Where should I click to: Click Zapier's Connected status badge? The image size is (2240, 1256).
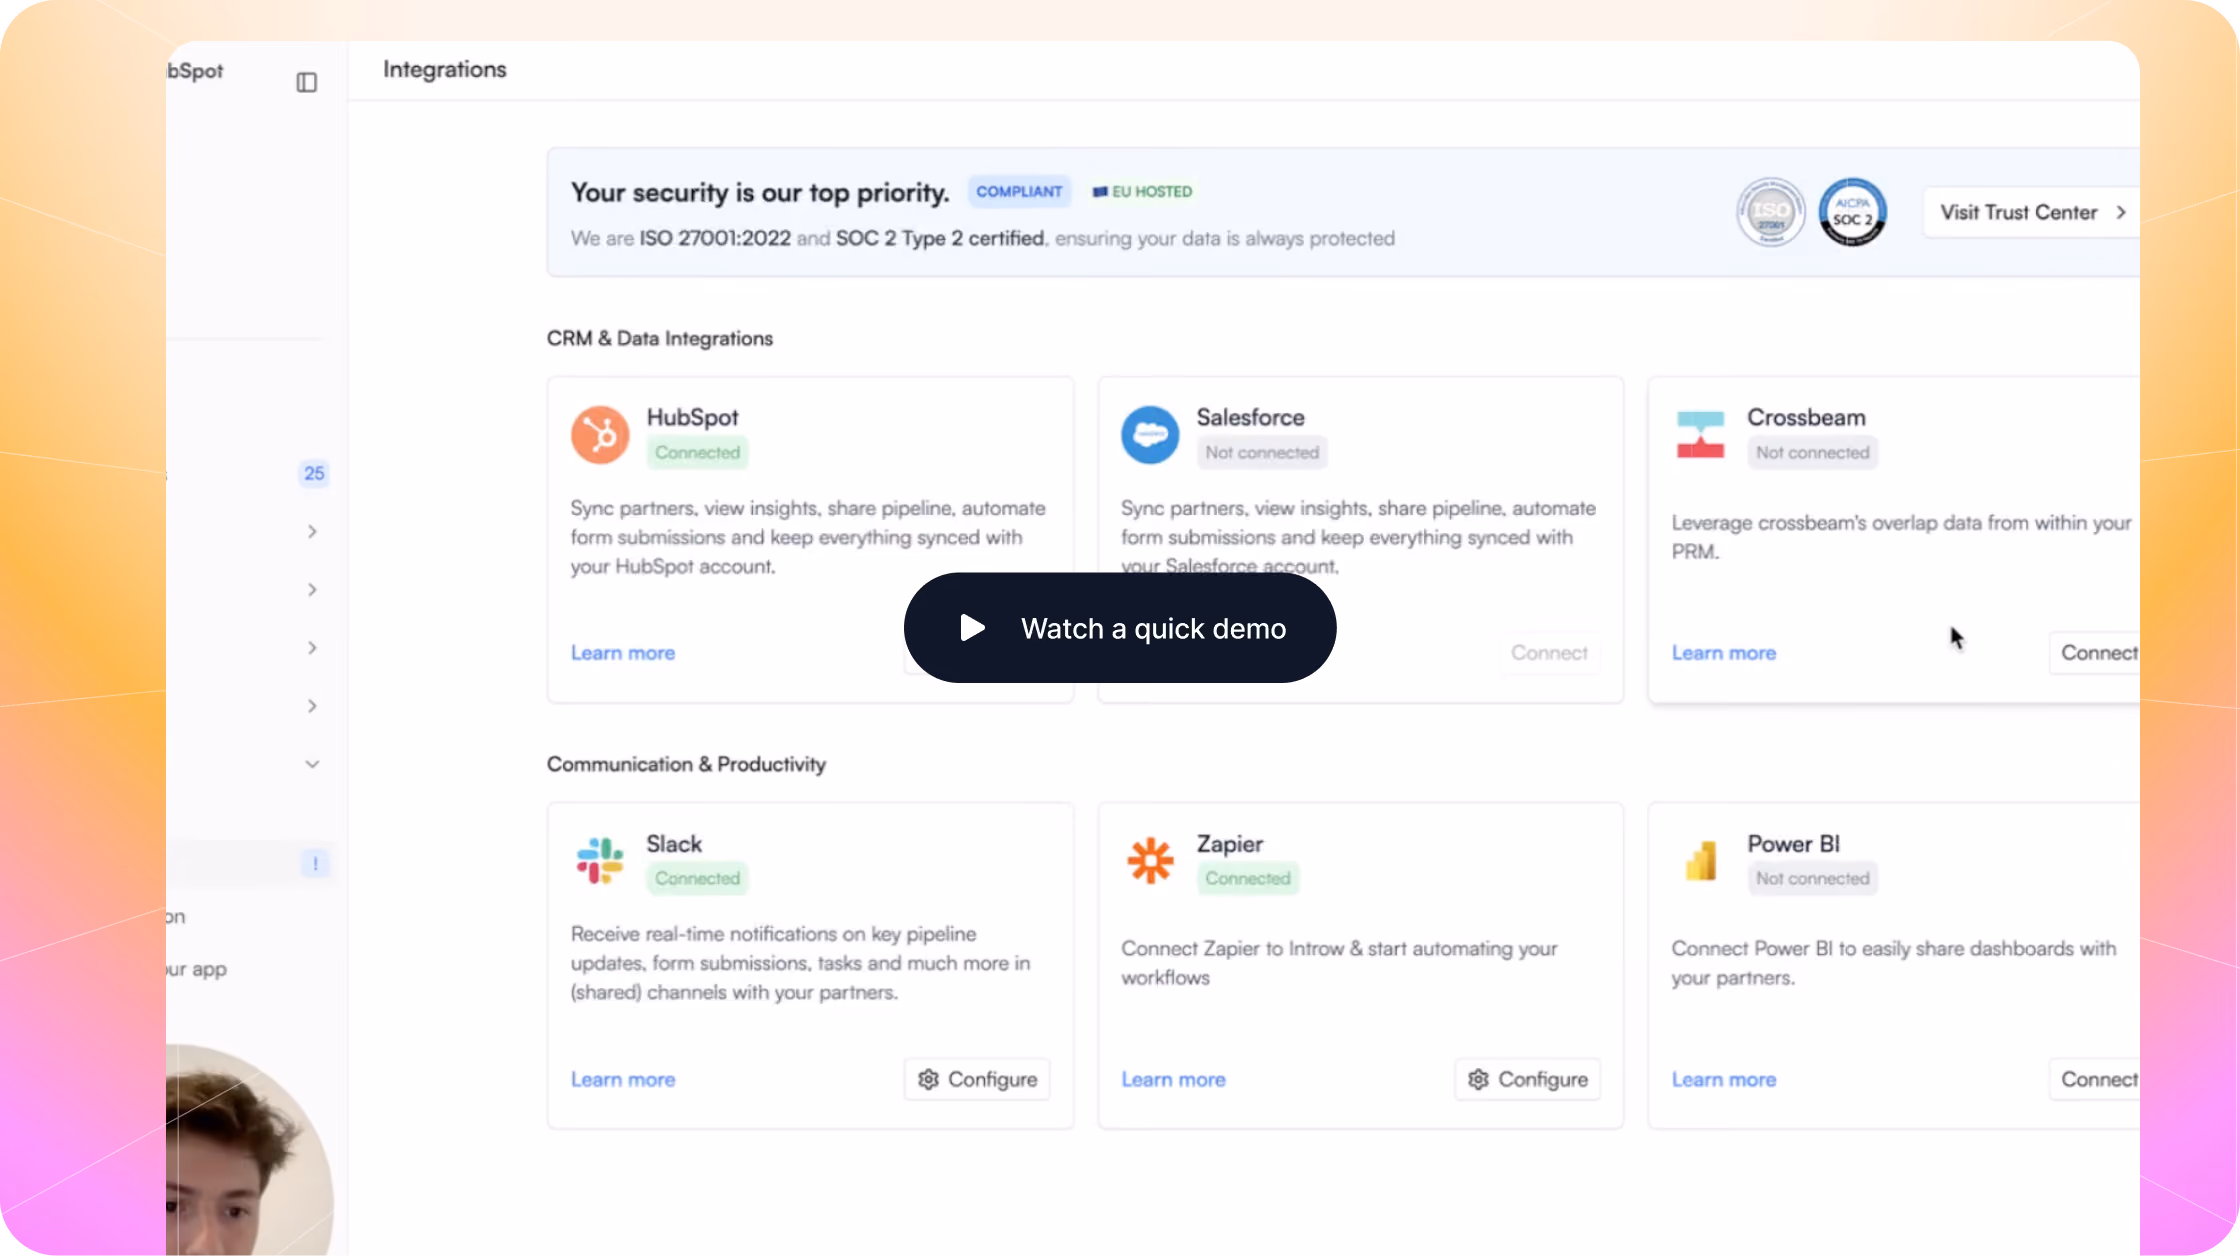click(x=1248, y=878)
